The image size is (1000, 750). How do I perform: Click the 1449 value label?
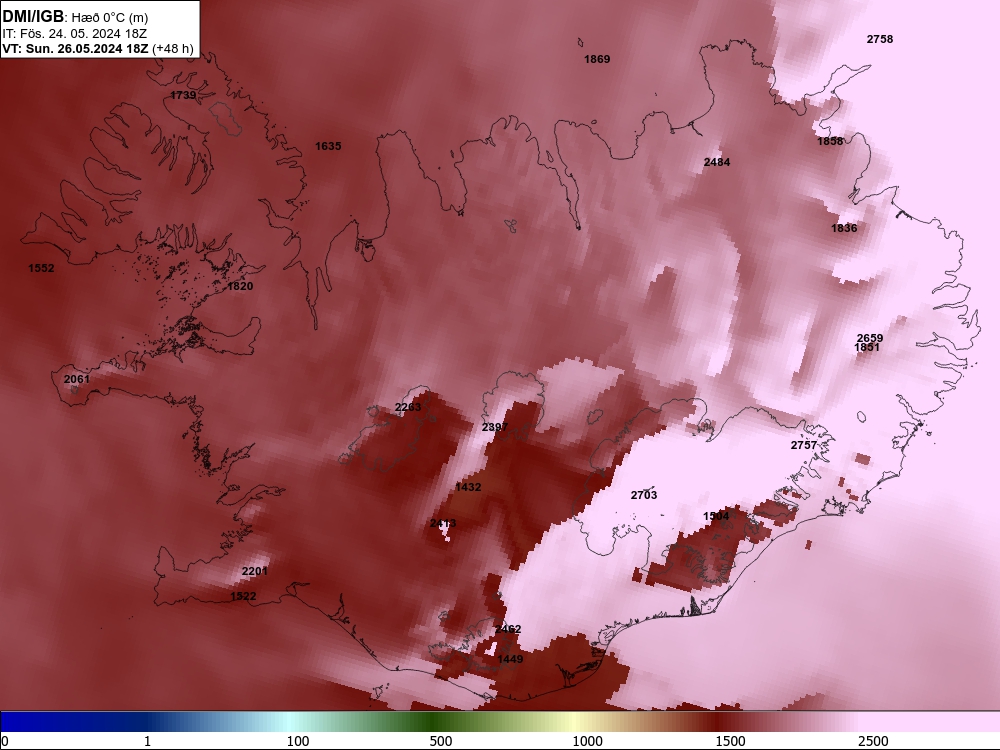510,659
